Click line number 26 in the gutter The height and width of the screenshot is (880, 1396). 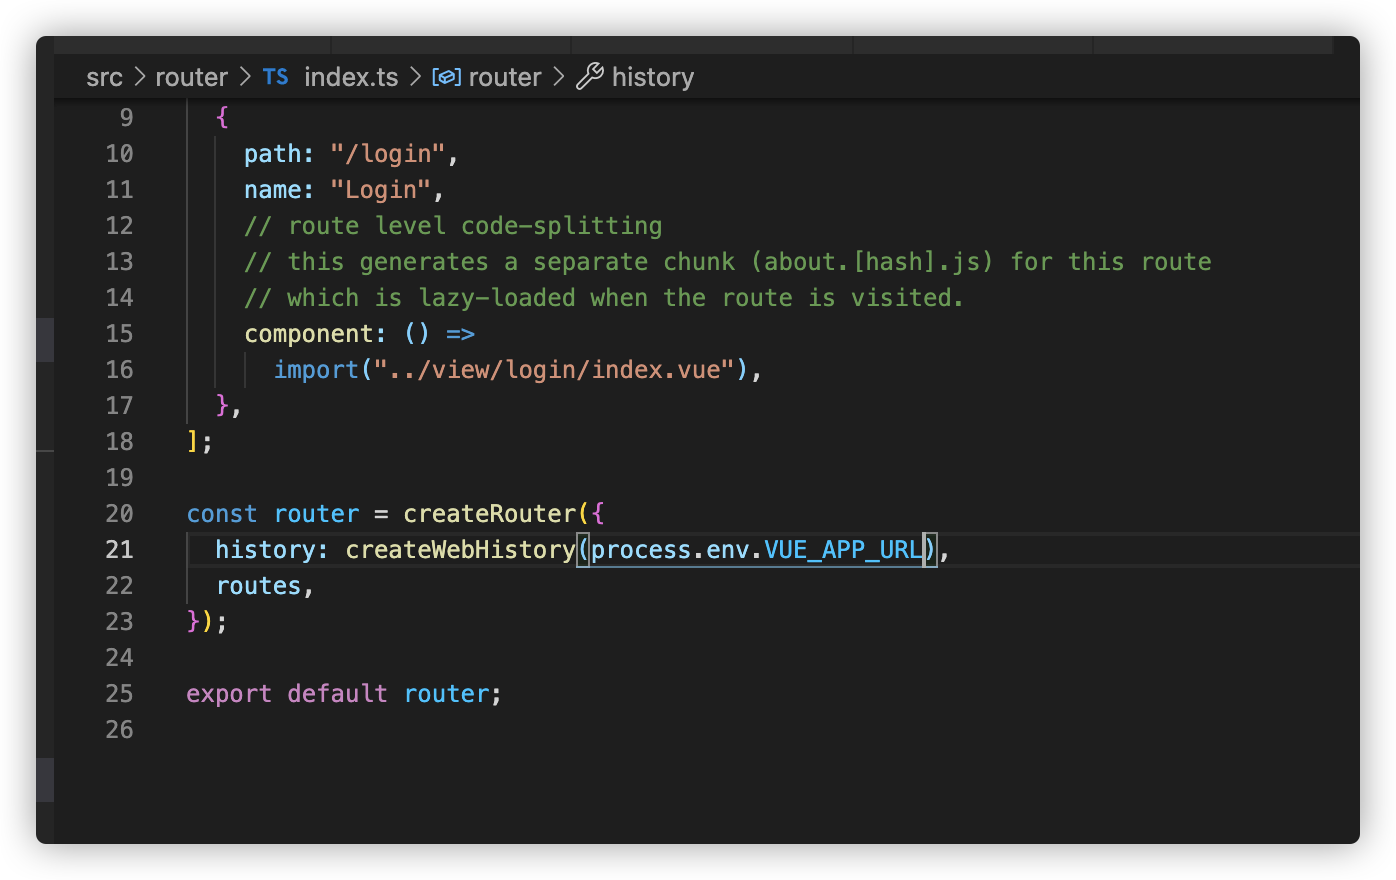(119, 730)
